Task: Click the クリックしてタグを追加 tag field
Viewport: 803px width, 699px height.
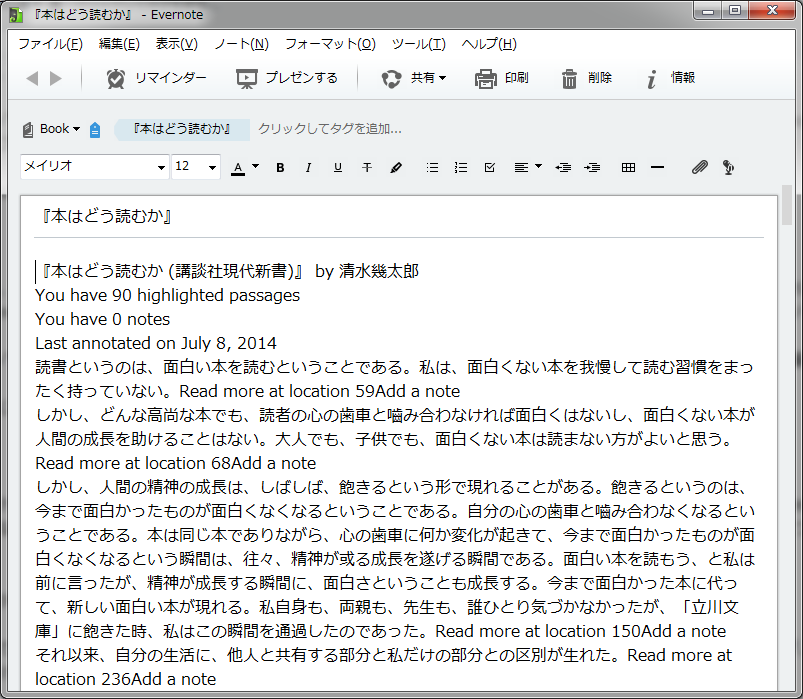Action: pos(330,129)
